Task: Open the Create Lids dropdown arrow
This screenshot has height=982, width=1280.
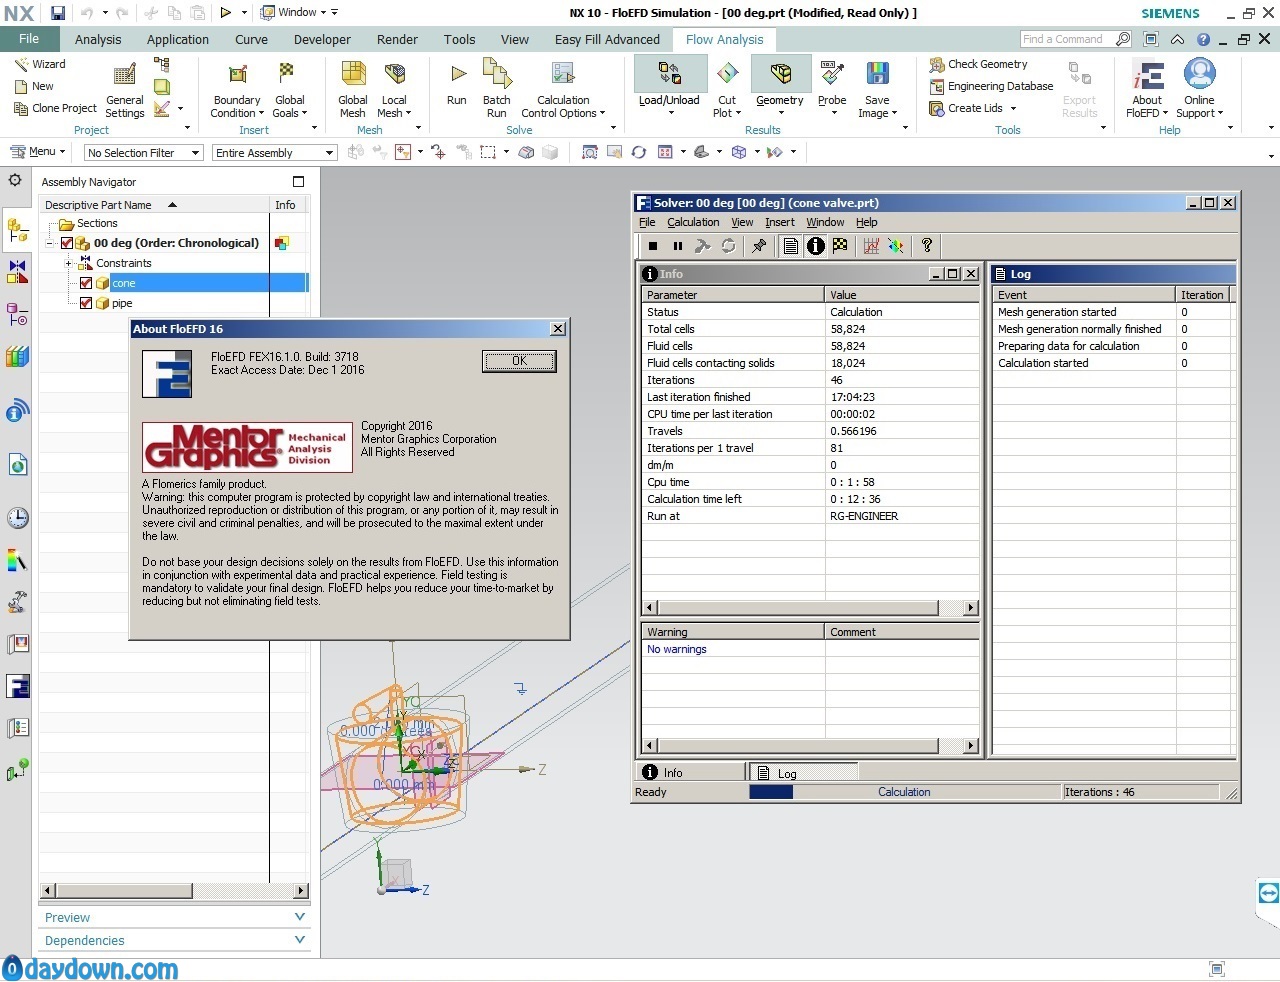Action: click(1013, 109)
